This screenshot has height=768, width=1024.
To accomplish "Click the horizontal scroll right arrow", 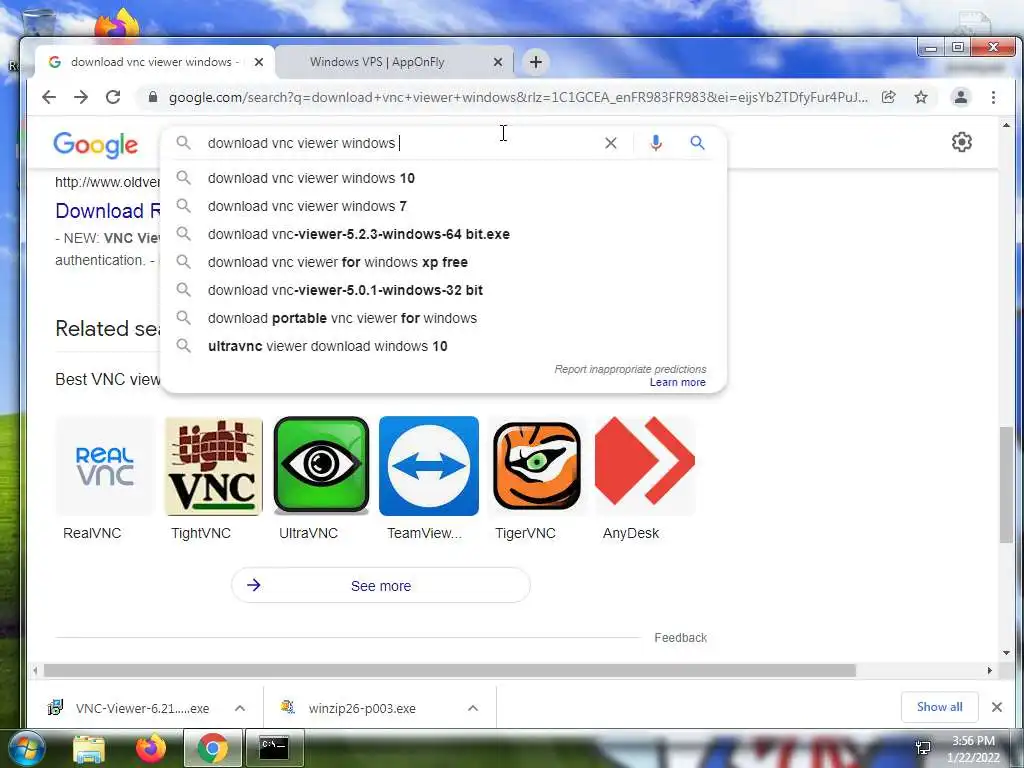I will click(x=989, y=671).
